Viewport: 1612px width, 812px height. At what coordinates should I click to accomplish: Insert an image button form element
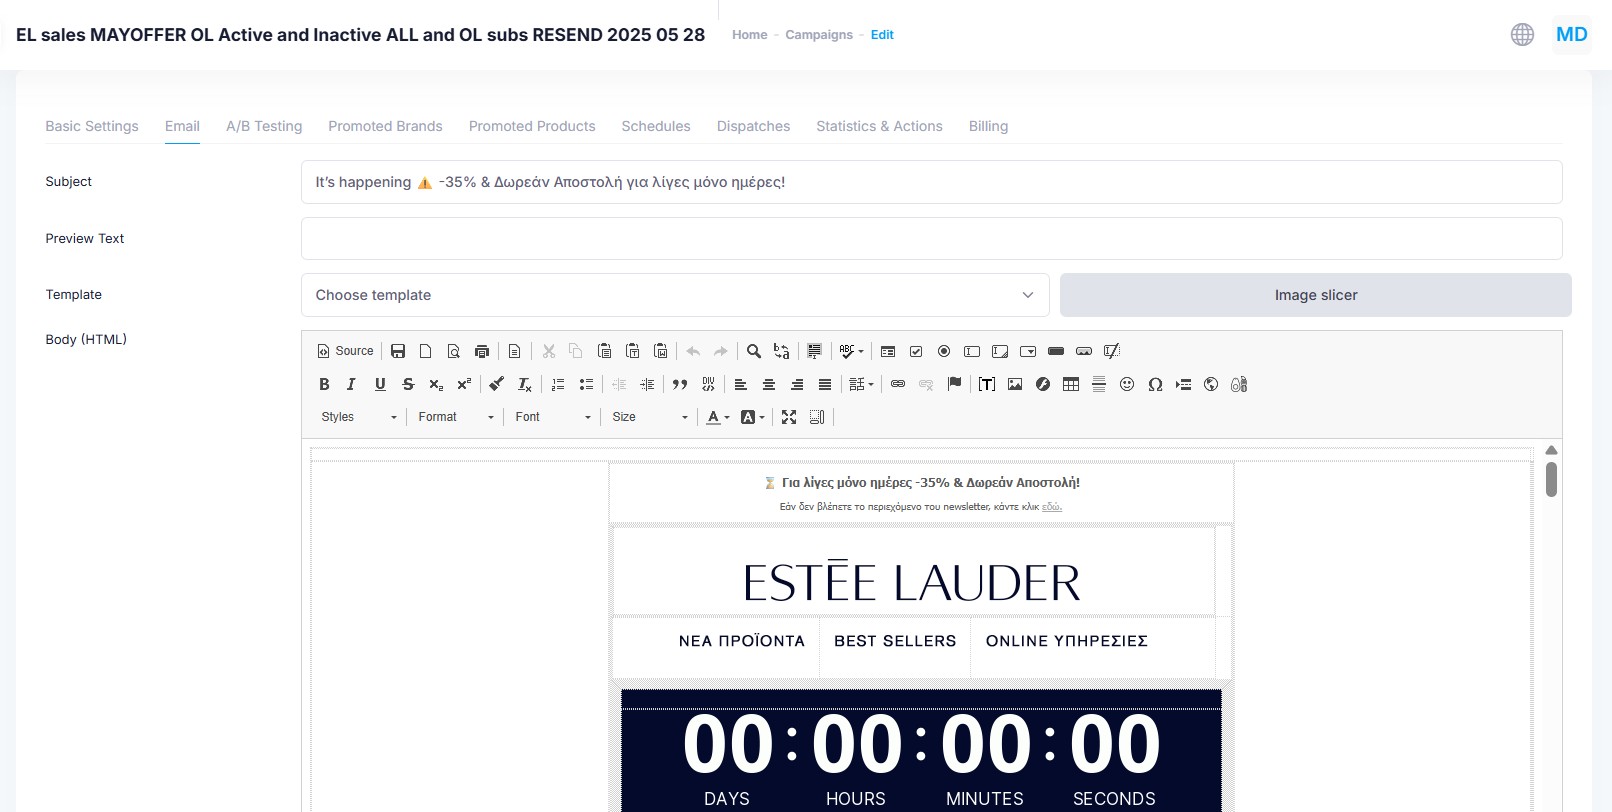coord(1084,351)
